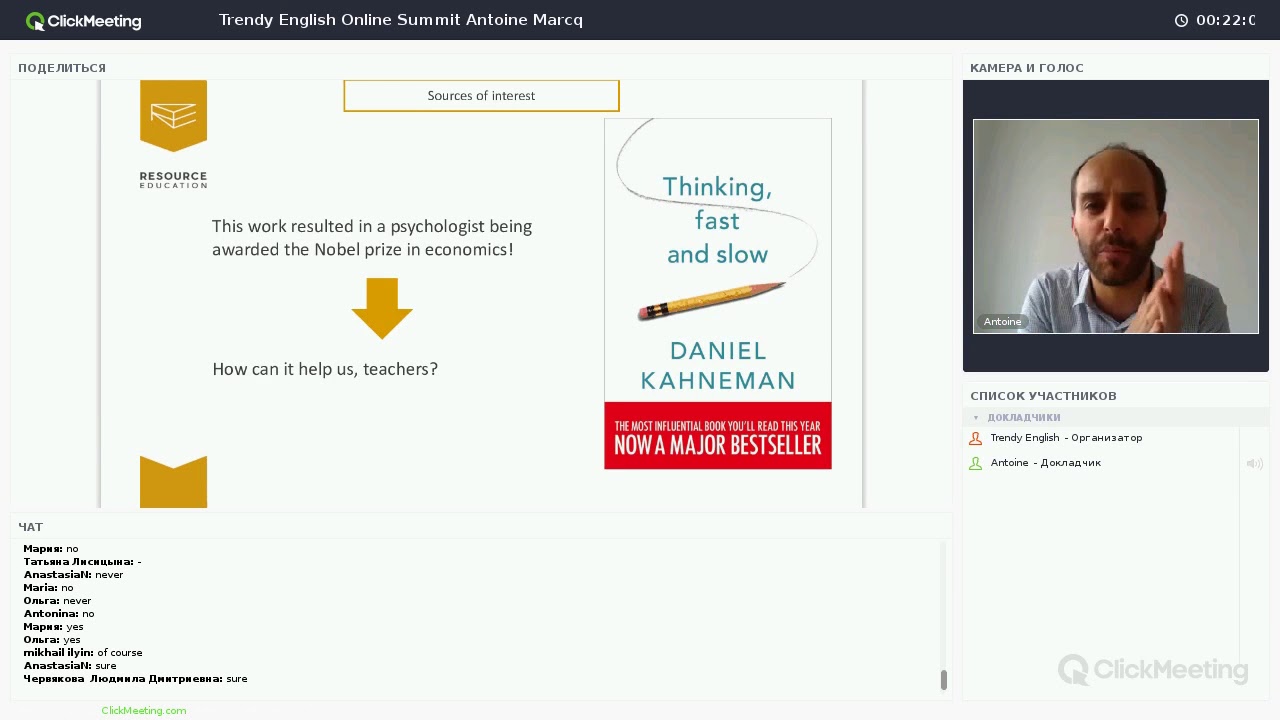Click chat message "AnastasiaN: never"
The image size is (1280, 720).
tap(73, 575)
